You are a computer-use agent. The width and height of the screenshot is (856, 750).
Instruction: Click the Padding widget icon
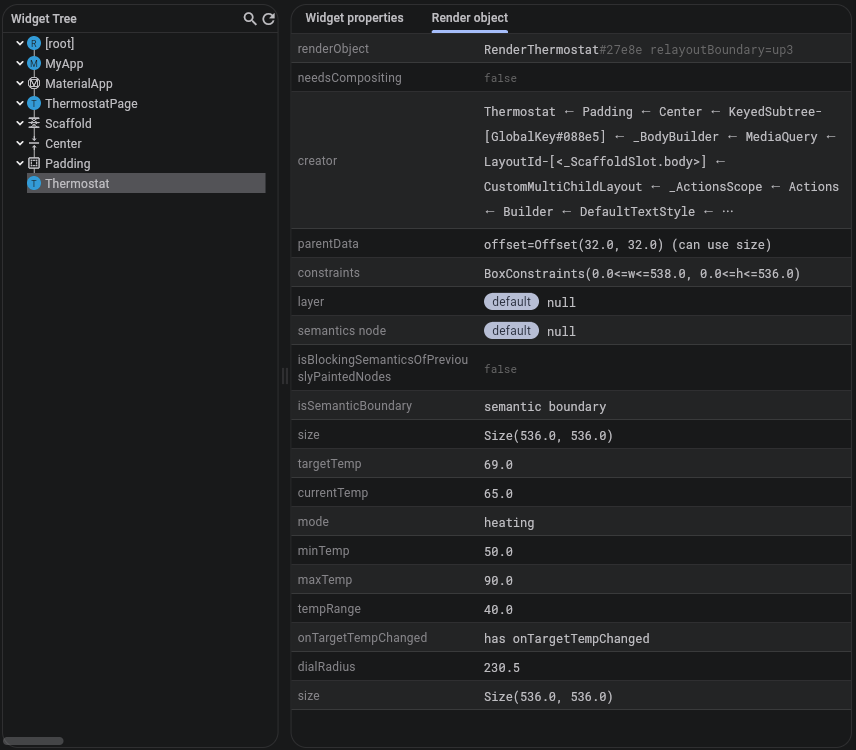click(34, 163)
